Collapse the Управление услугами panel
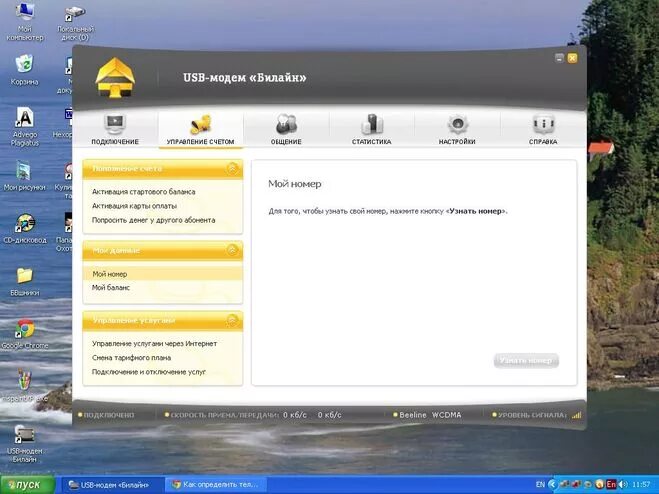The image size is (659, 494). click(232, 320)
